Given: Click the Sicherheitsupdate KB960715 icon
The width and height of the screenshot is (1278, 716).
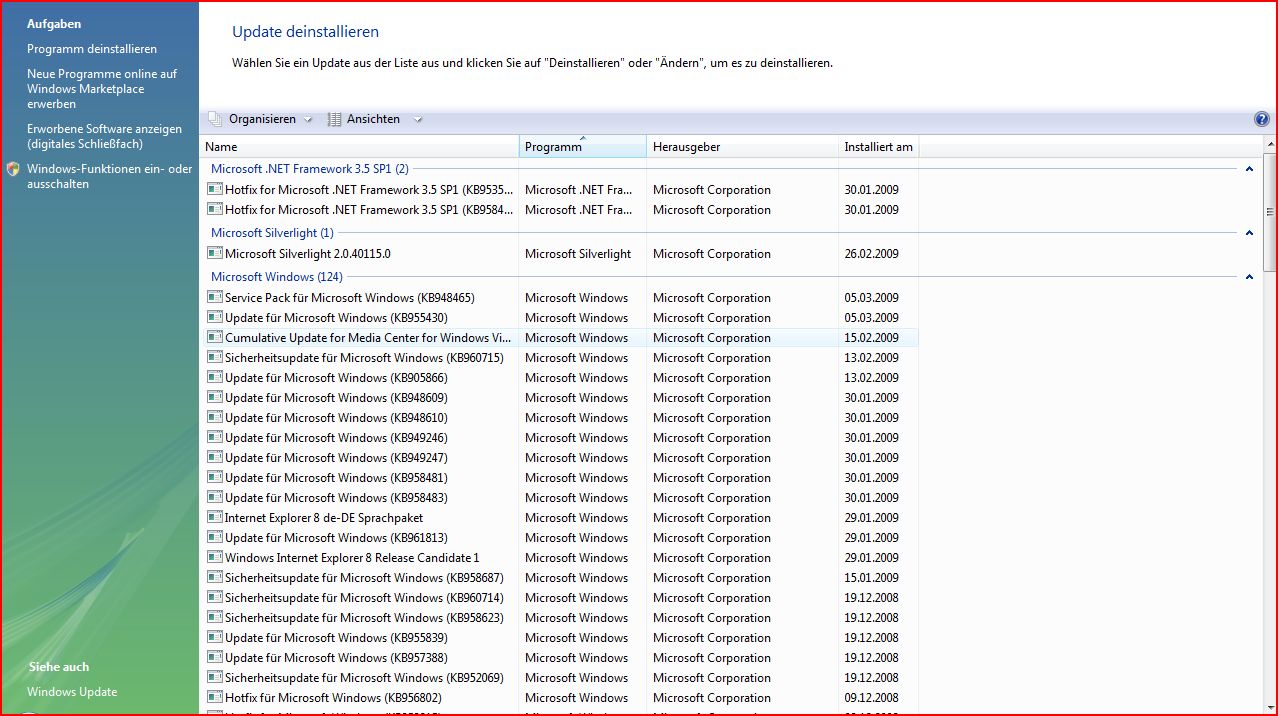Looking at the screenshot, I should click(214, 357).
